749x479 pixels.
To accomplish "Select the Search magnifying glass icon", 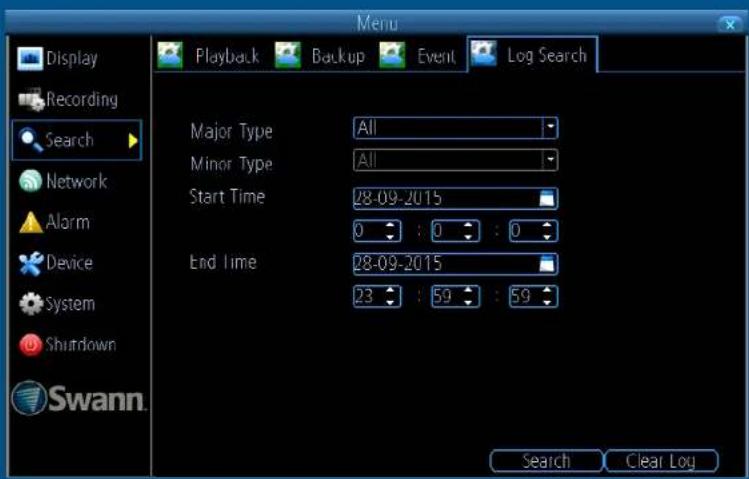I will click(x=30, y=140).
